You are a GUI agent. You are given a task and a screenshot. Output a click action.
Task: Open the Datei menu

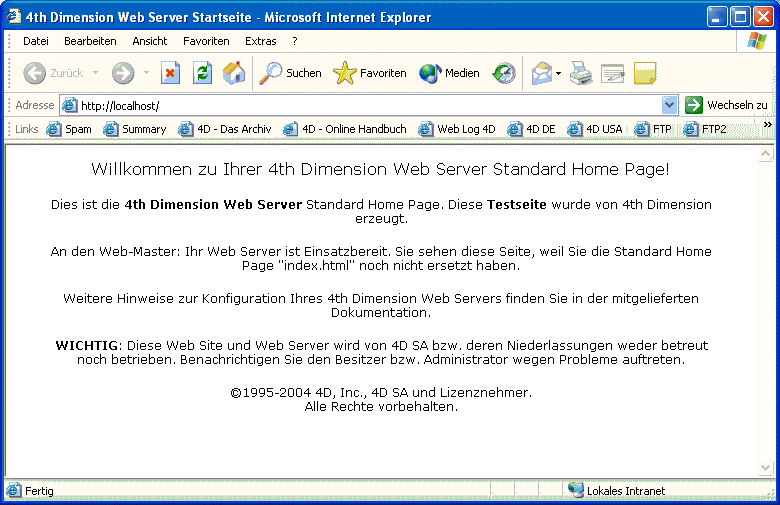pos(35,41)
